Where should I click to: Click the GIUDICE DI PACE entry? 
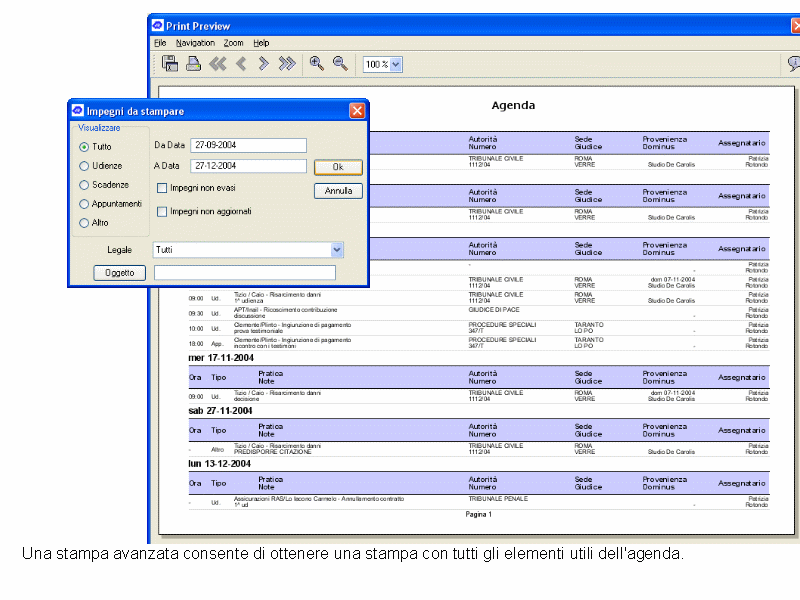click(494, 310)
